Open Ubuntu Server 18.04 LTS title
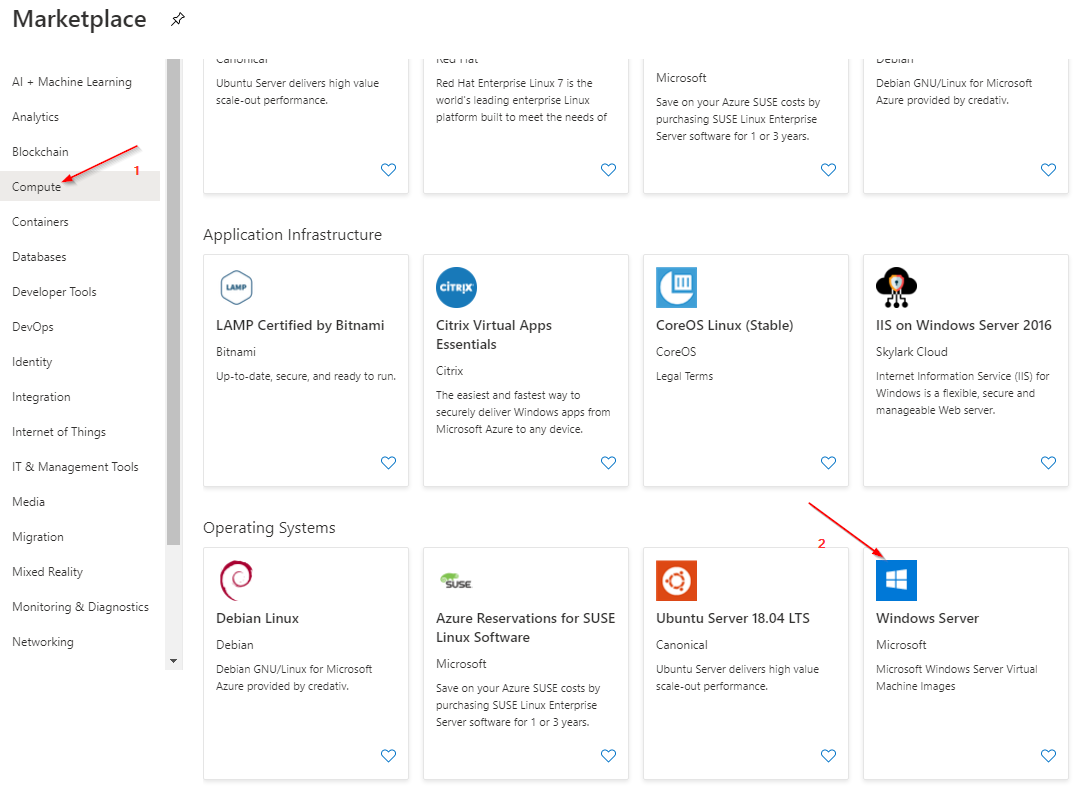The height and width of the screenshot is (797, 1077). [733, 618]
